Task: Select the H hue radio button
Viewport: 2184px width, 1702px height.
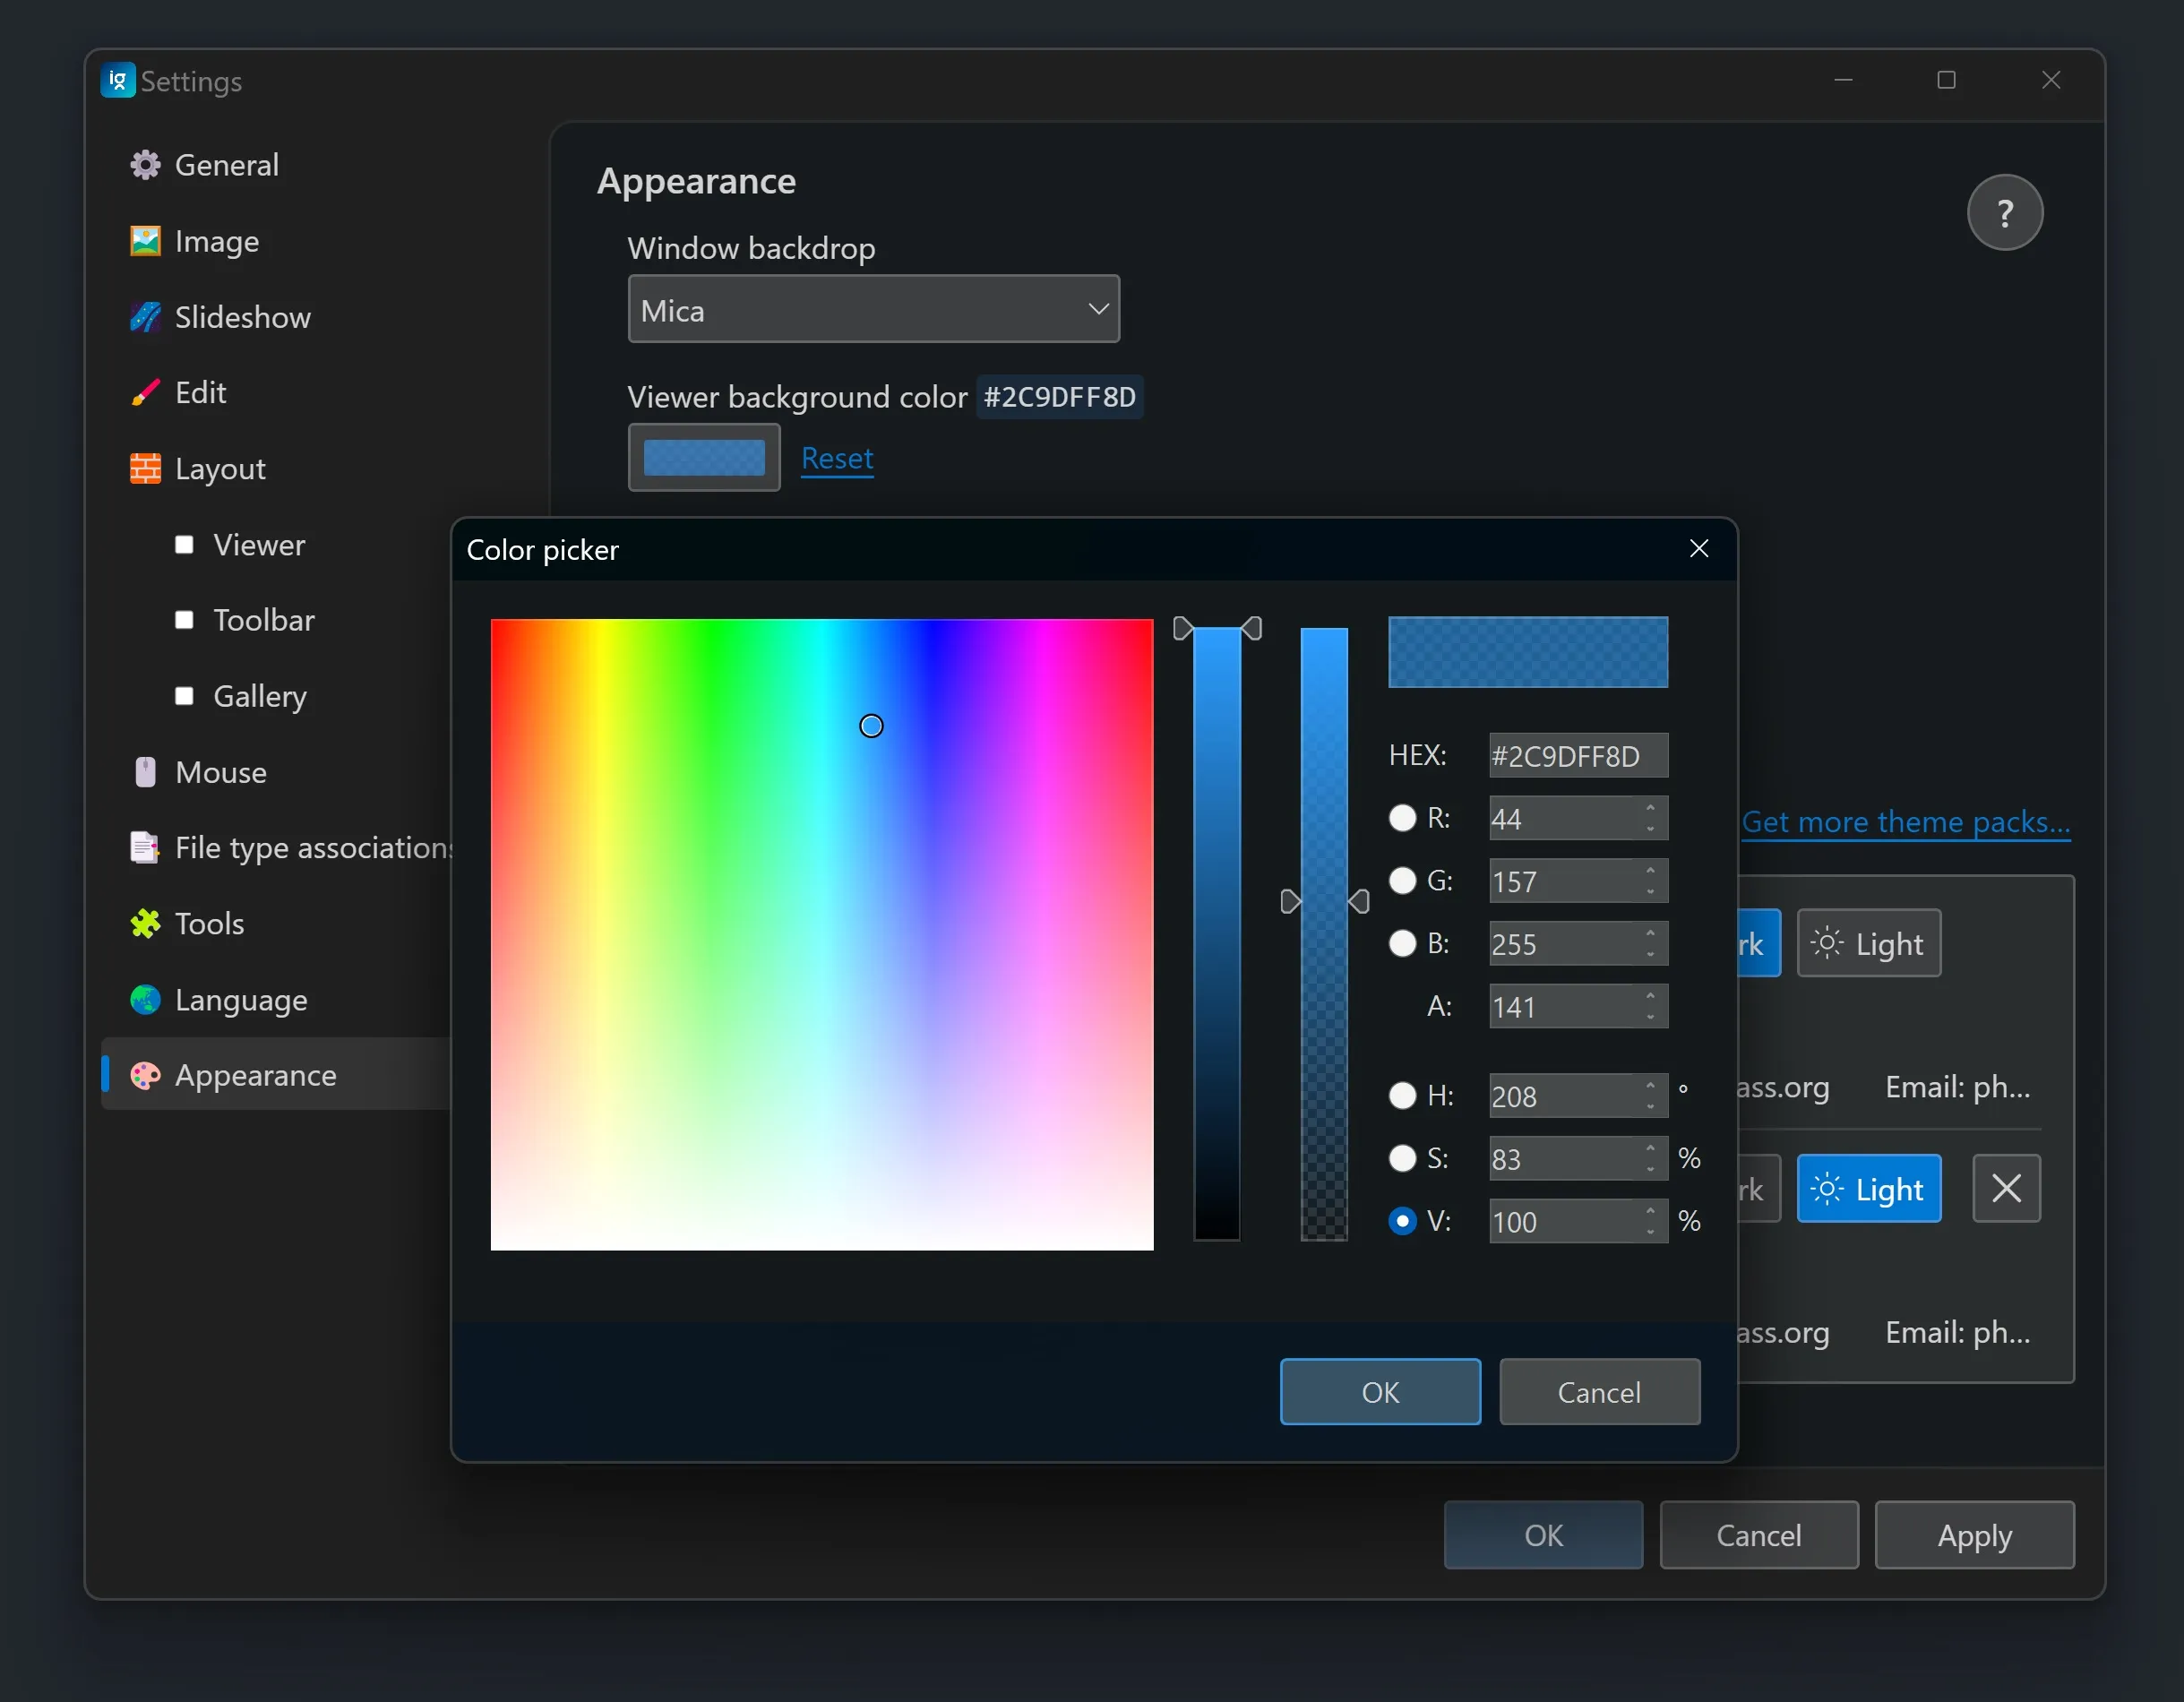Action: pyautogui.click(x=1402, y=1095)
